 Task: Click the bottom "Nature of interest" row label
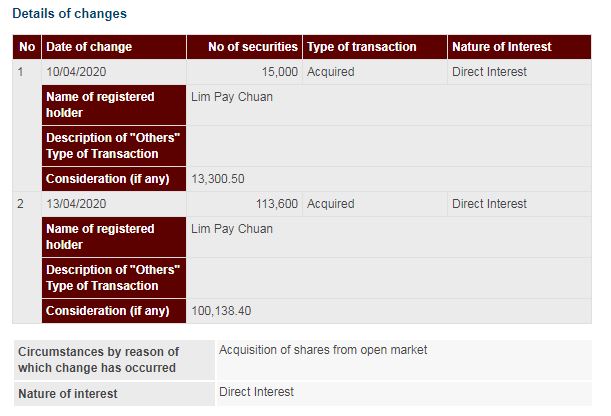(68, 394)
